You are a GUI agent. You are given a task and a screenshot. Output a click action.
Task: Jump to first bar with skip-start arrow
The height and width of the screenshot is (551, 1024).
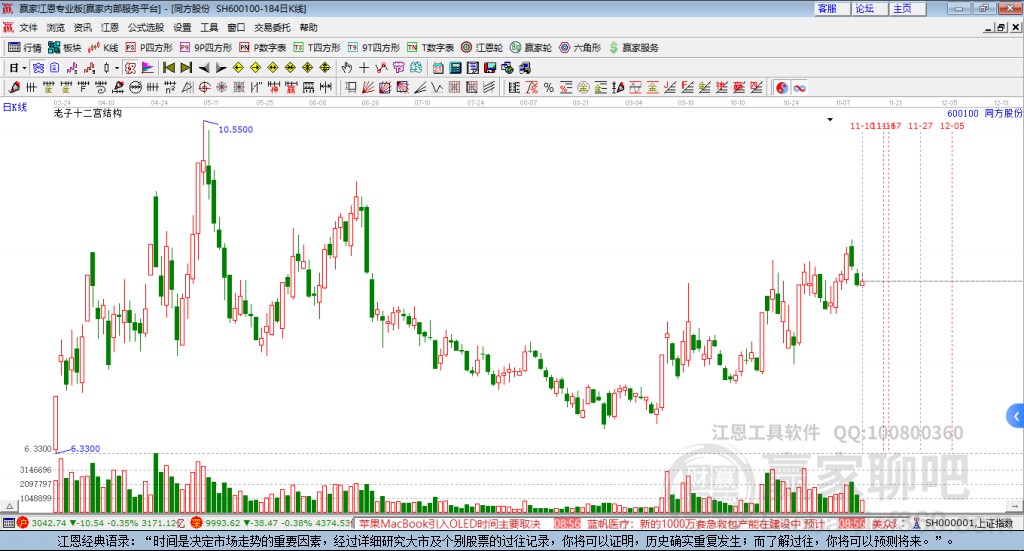(x=169, y=68)
